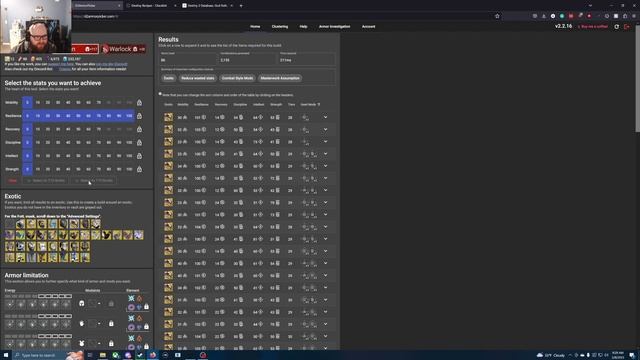
Task: Open Windows notification center
Action: click(632, 355)
